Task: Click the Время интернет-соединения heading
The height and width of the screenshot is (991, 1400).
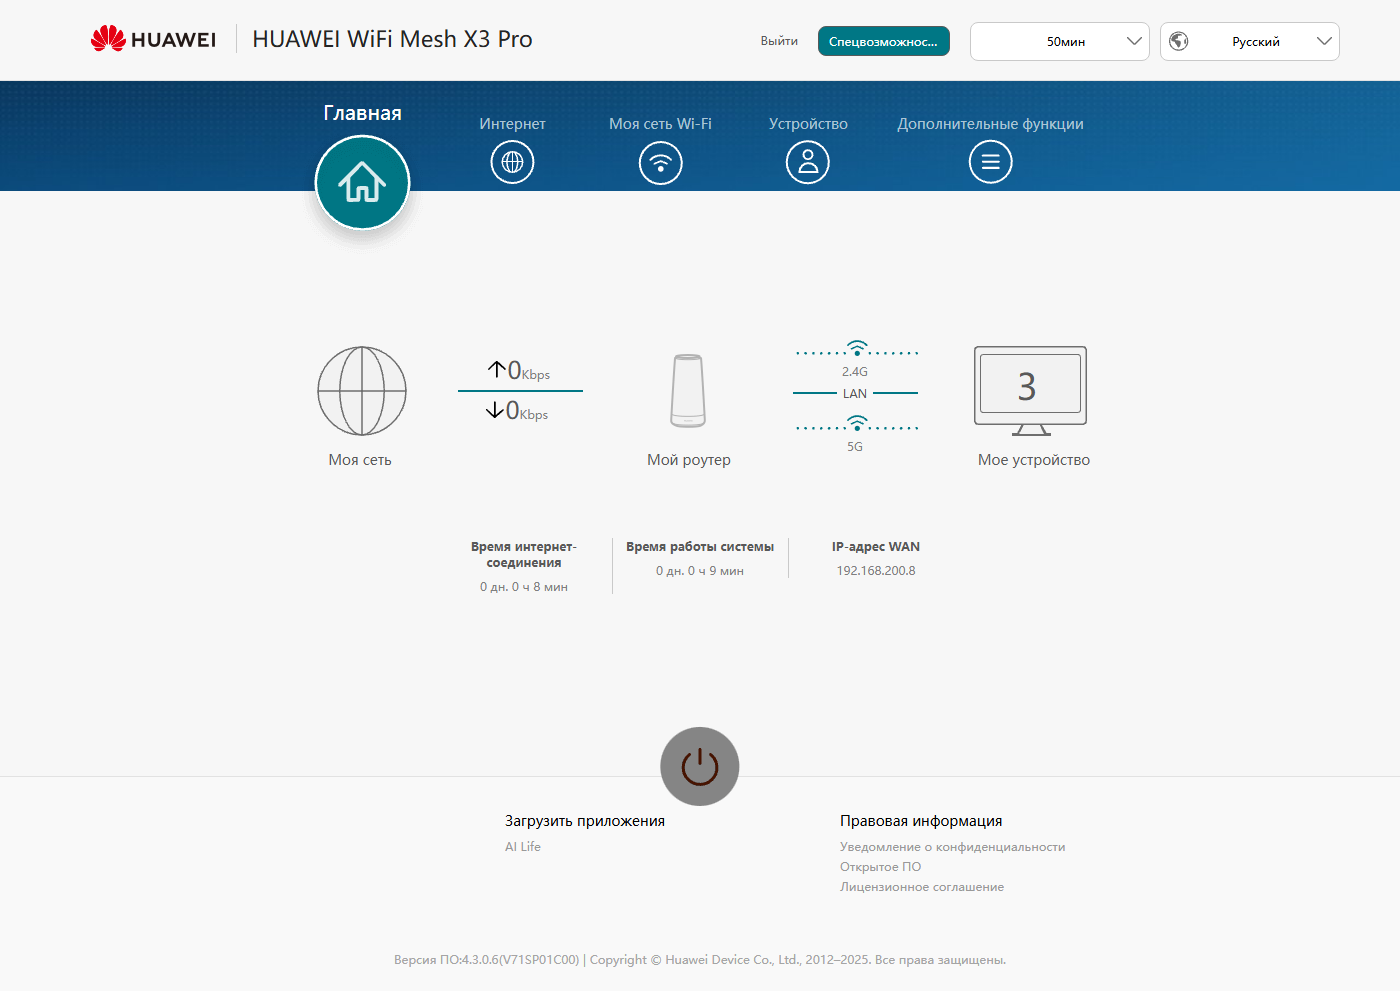Action: (x=524, y=555)
